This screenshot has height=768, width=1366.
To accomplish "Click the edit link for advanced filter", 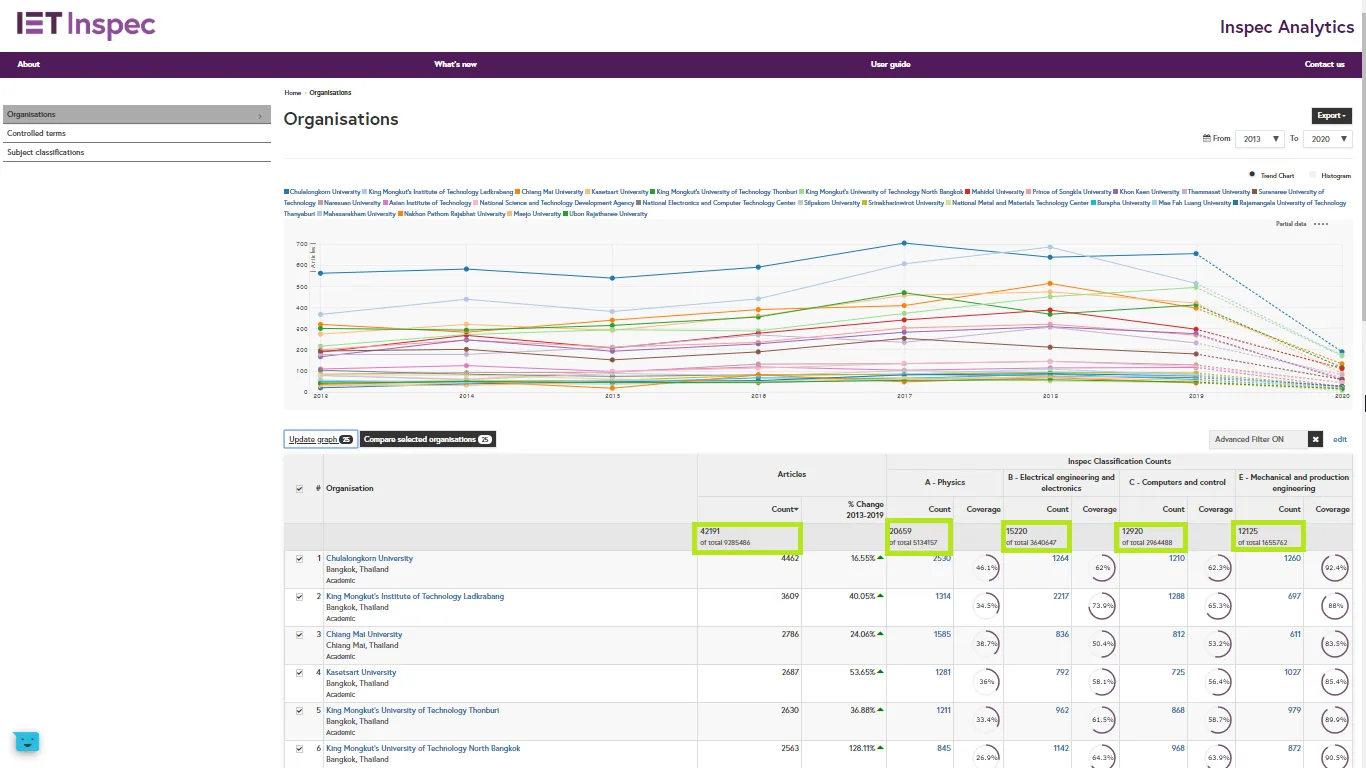I will point(1339,439).
